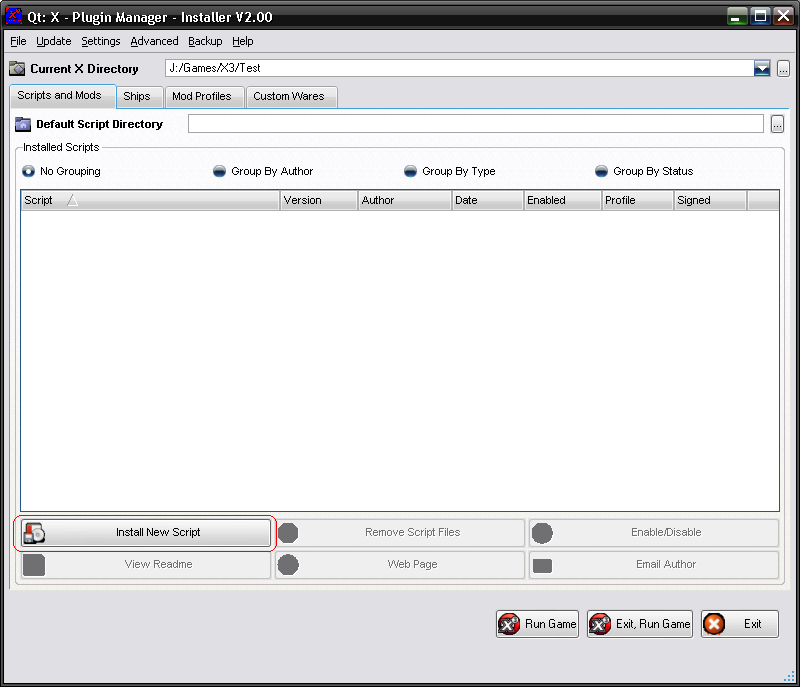This screenshot has width=800, height=687.
Task: Switch to the Ships tab
Action: (x=139, y=96)
